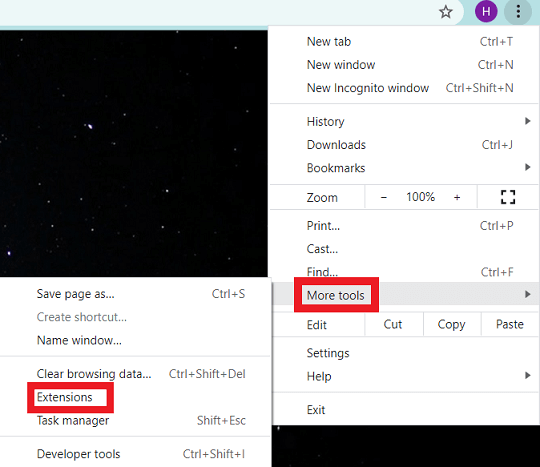Click the Cut button in Edit row
Image resolution: width=540 pixels, height=467 pixels.
pyautogui.click(x=393, y=324)
